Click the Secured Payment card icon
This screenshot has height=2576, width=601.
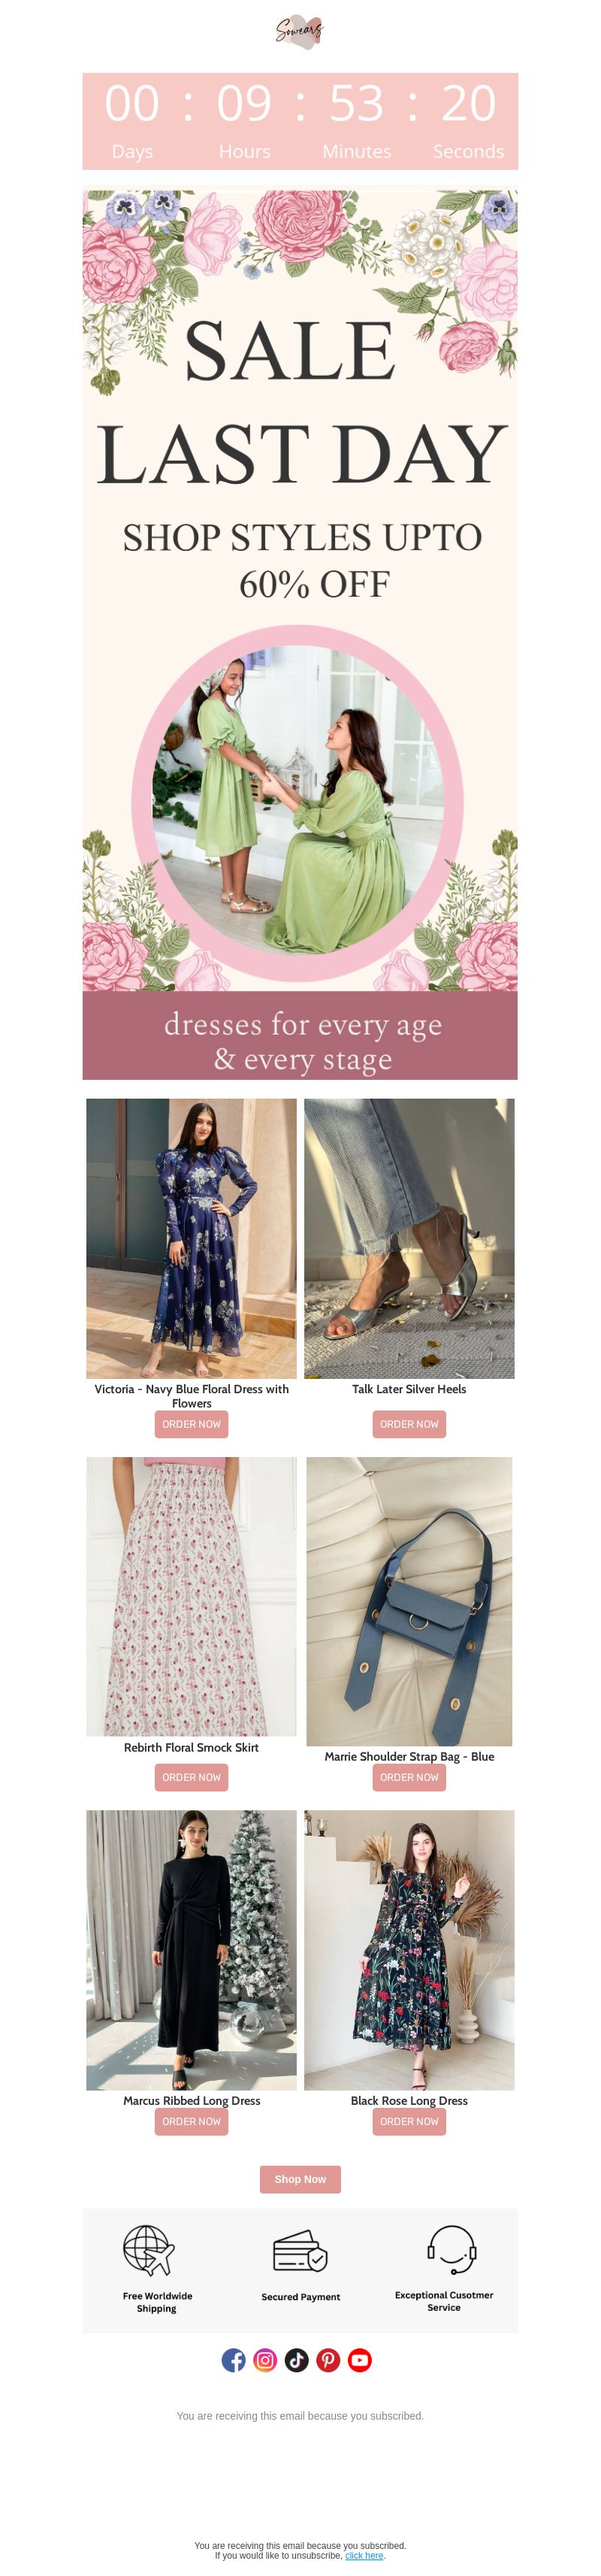tap(300, 2252)
